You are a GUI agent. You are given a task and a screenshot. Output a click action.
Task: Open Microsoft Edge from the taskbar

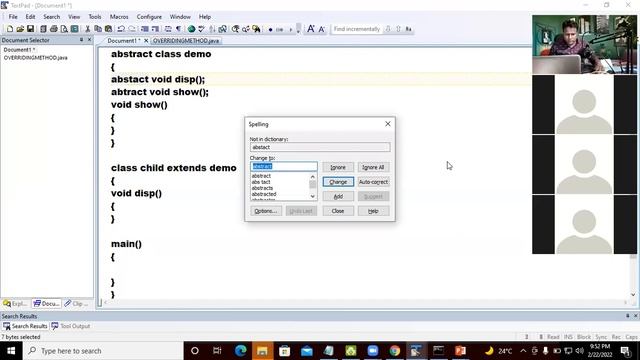(x=240, y=351)
